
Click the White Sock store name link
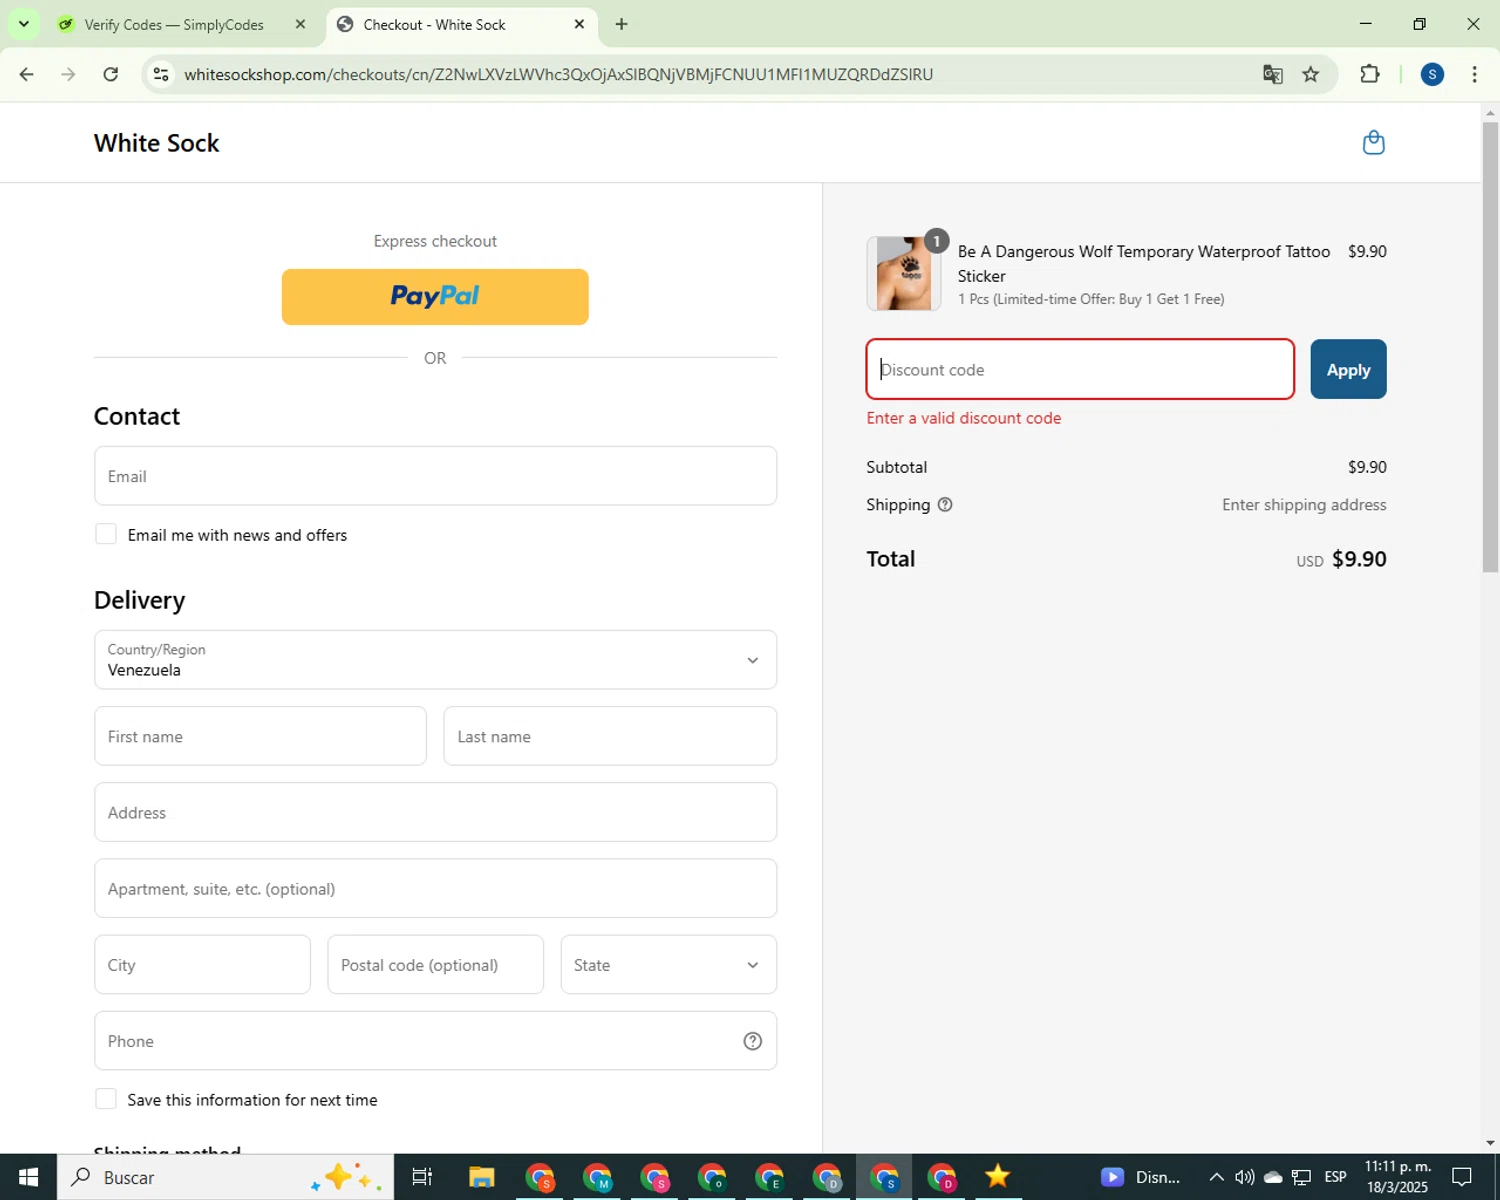click(156, 143)
